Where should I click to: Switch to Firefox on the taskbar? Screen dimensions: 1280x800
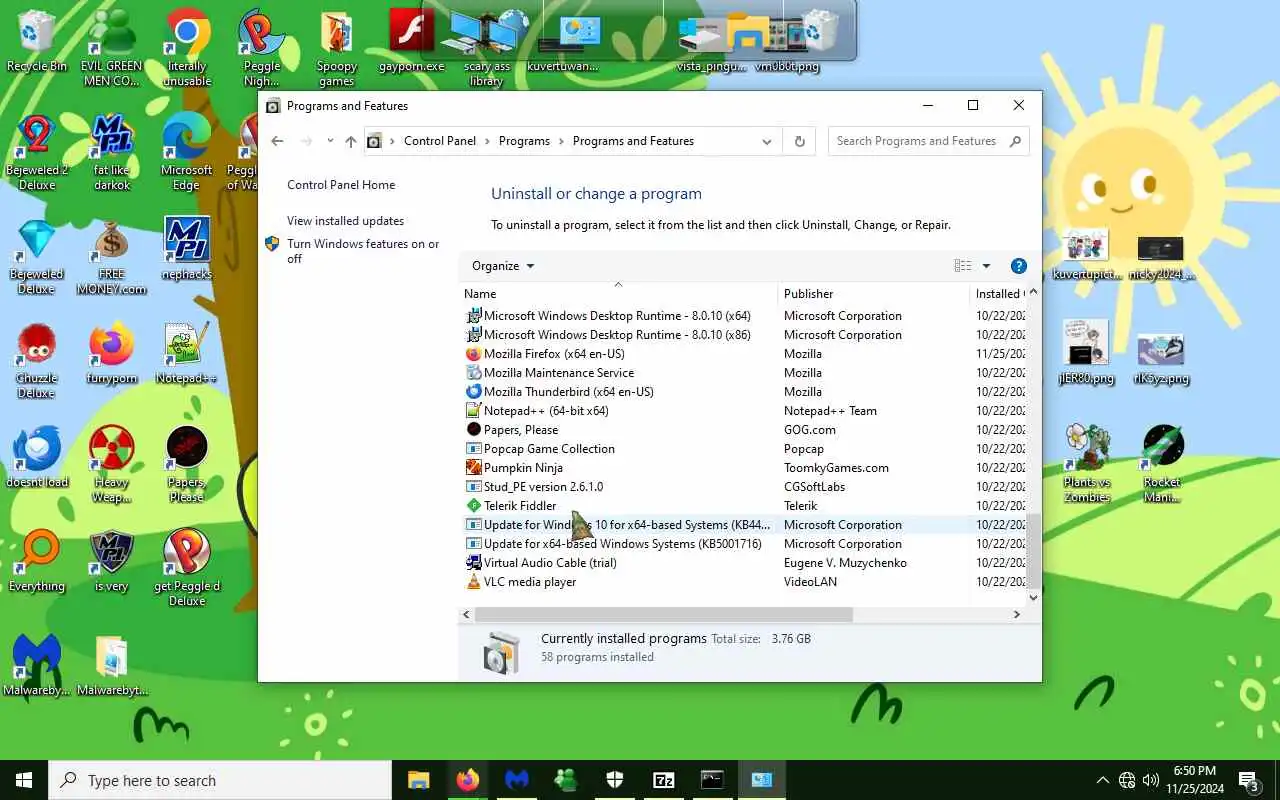click(x=467, y=780)
